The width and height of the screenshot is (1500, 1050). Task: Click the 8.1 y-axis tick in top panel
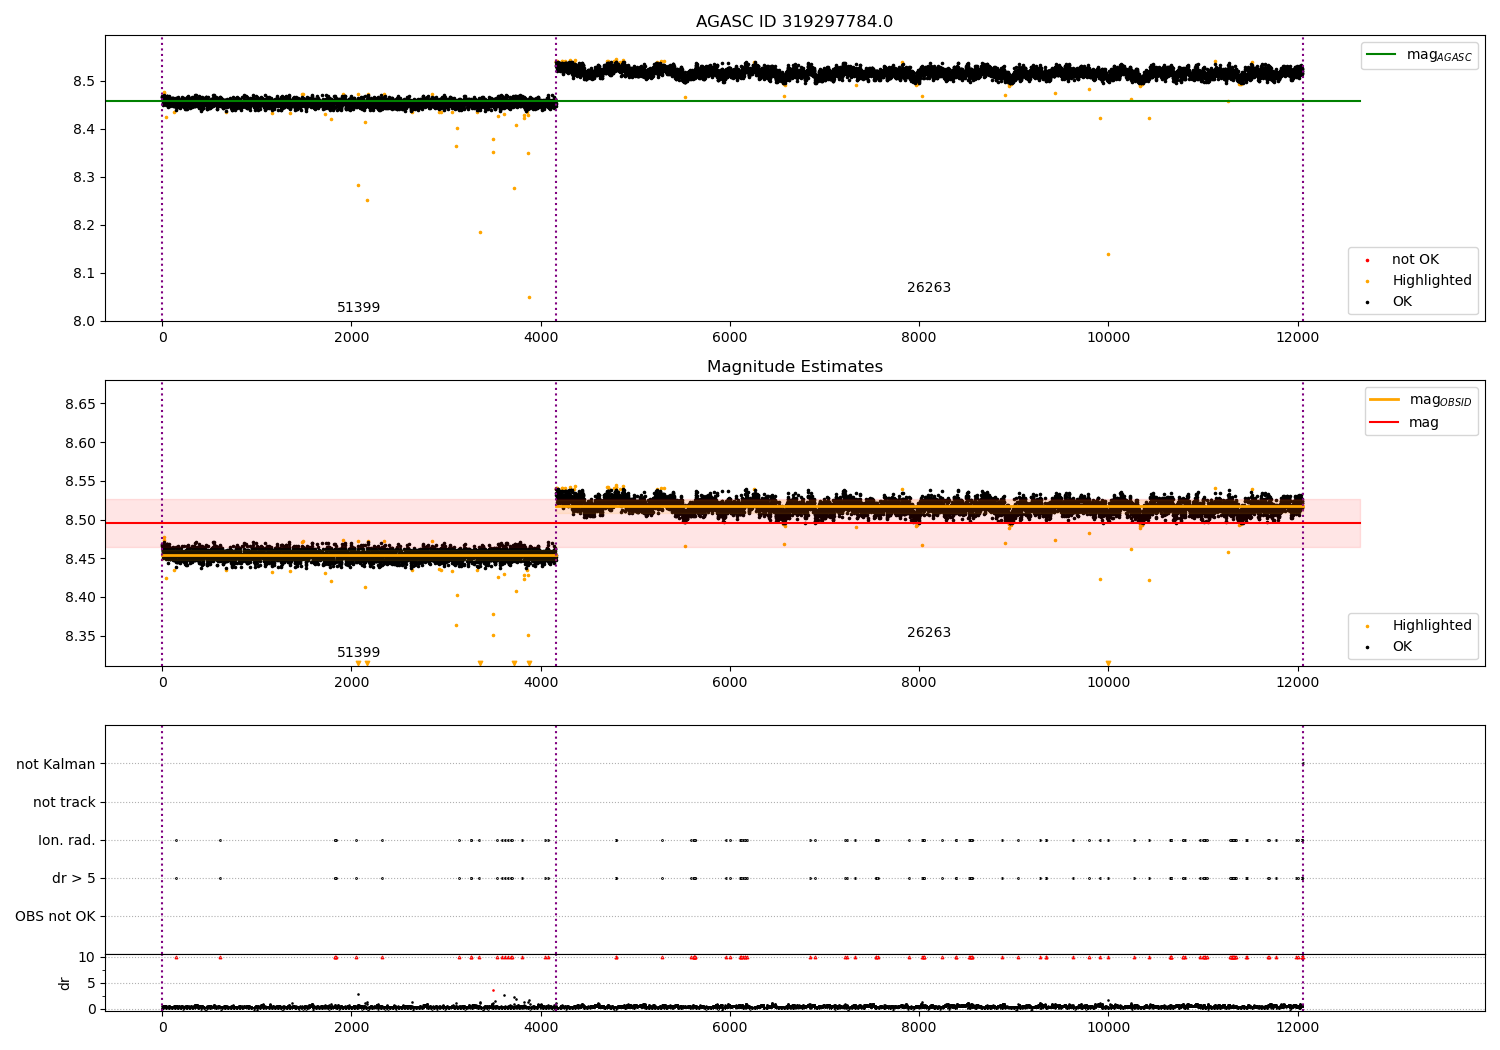click(83, 273)
